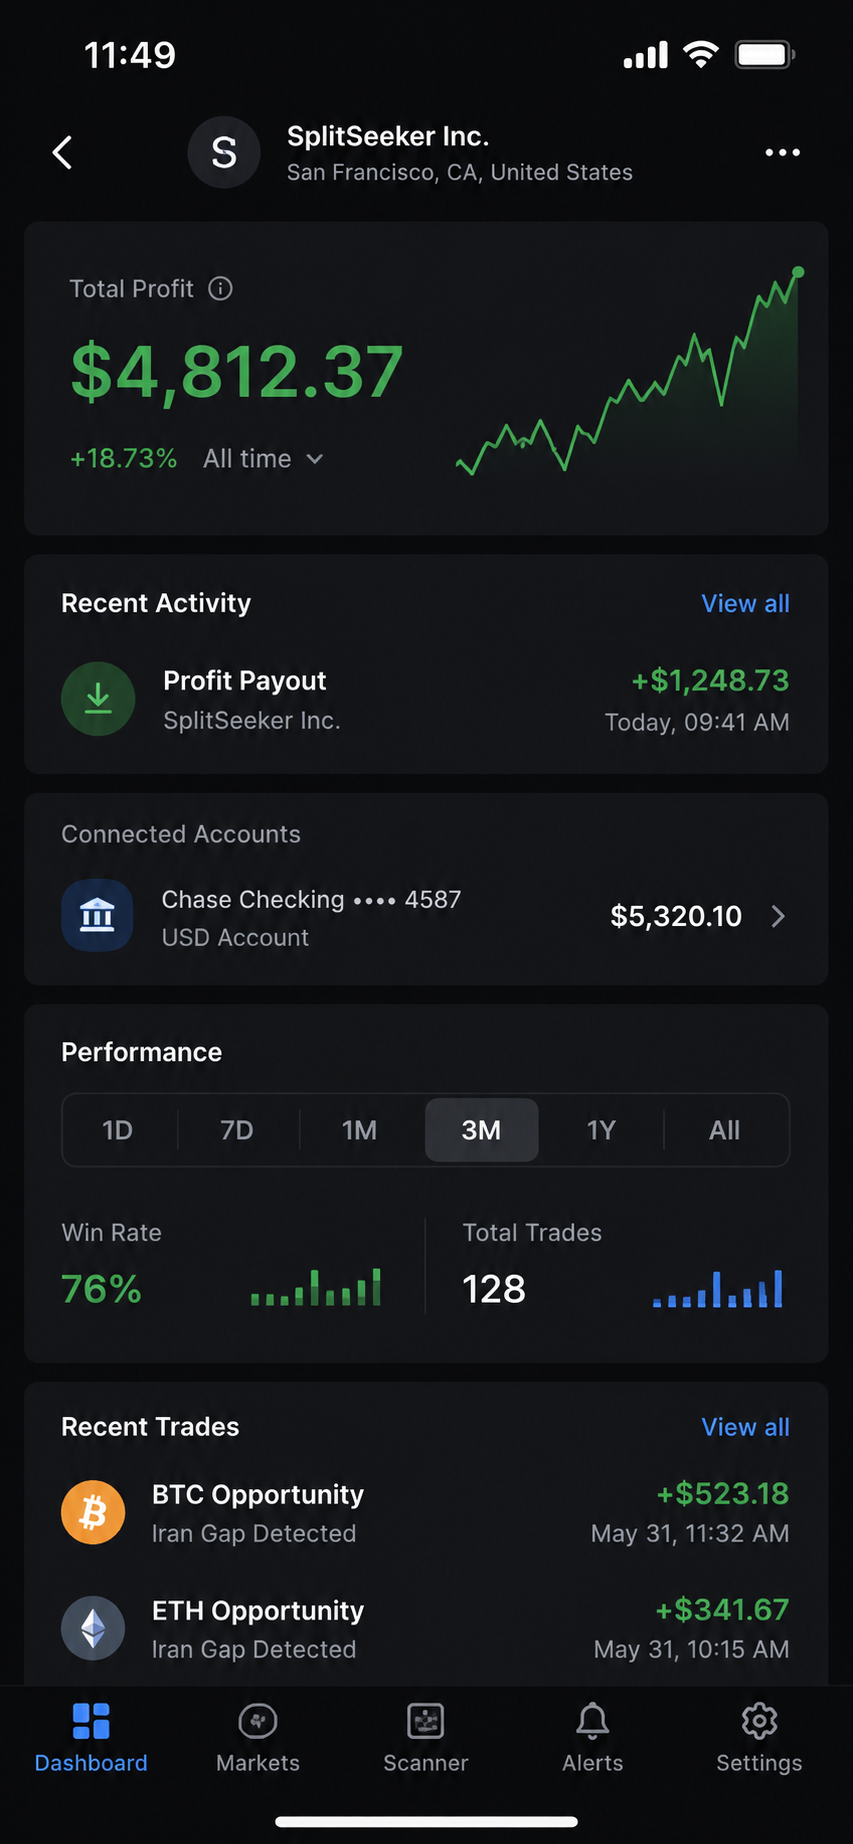Screen dimensions: 853x1844
Task: Tap the 76% win rate value
Action: click(101, 1289)
